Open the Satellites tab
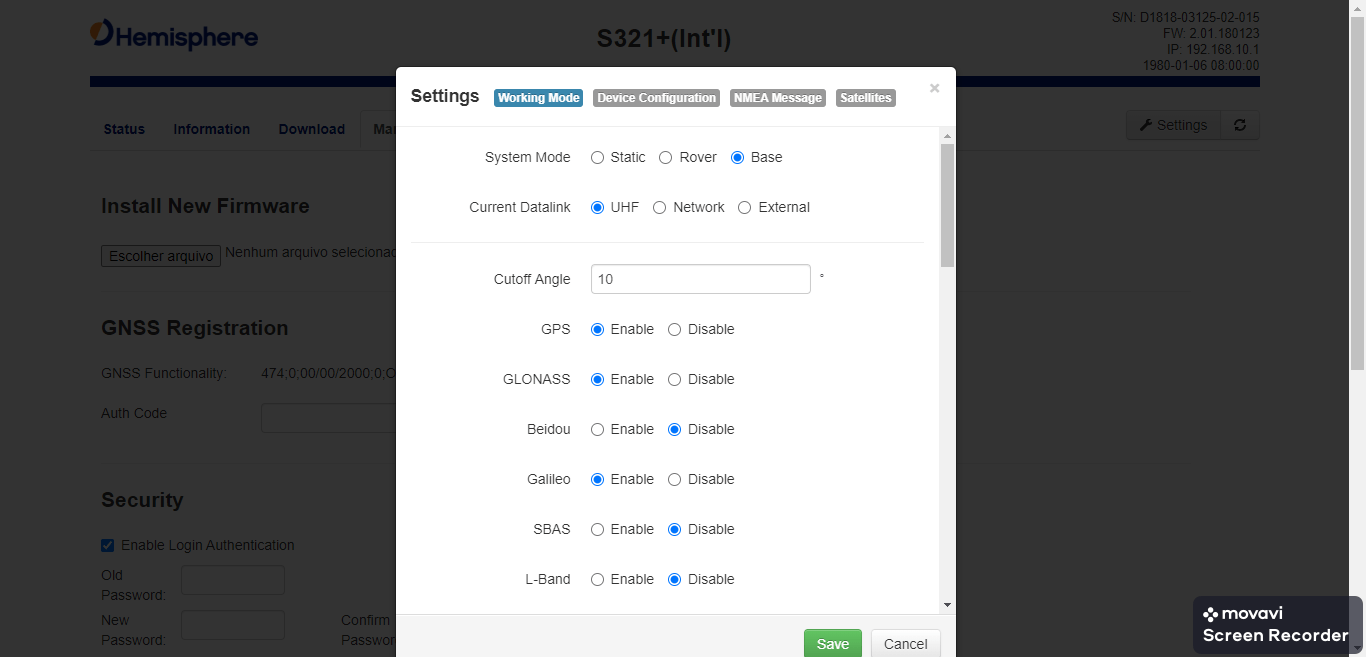The image size is (1366, 657). [866, 98]
